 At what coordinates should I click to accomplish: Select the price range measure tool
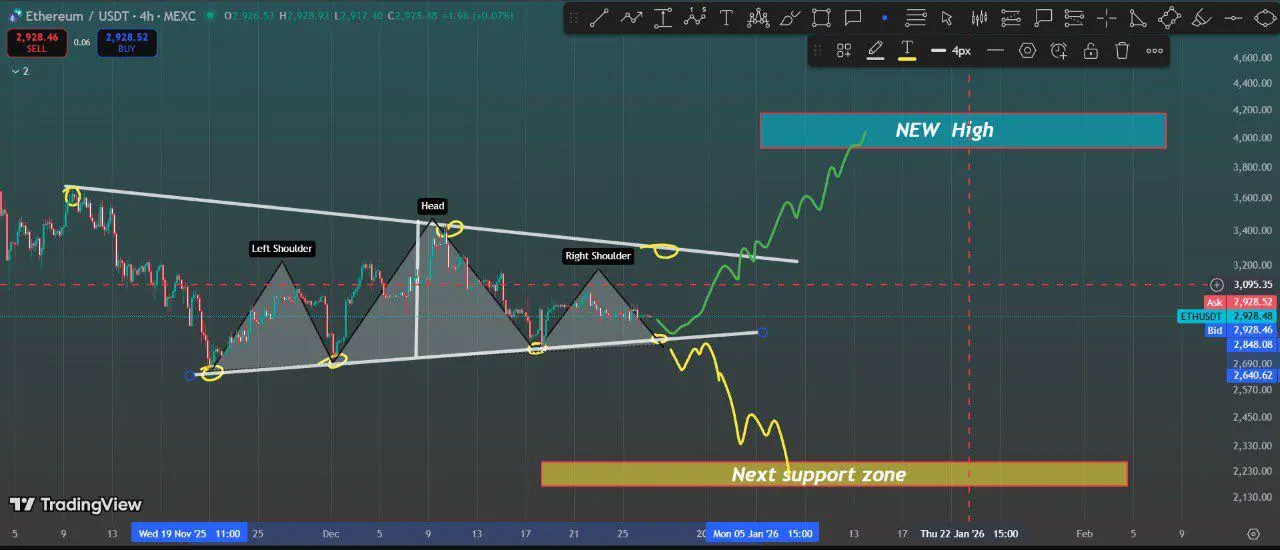[x=663, y=18]
